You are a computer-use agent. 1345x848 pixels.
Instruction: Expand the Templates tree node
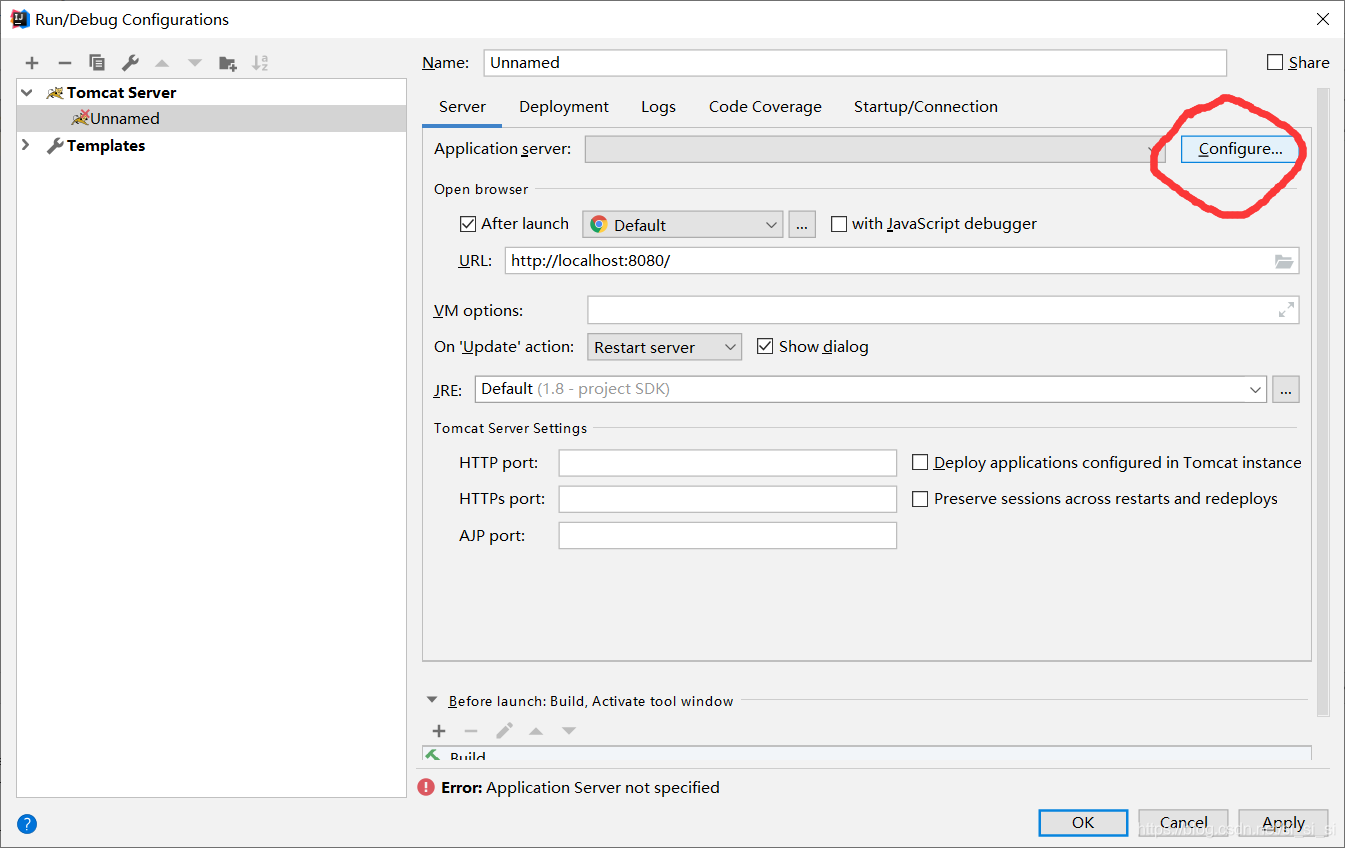[x=26, y=145]
